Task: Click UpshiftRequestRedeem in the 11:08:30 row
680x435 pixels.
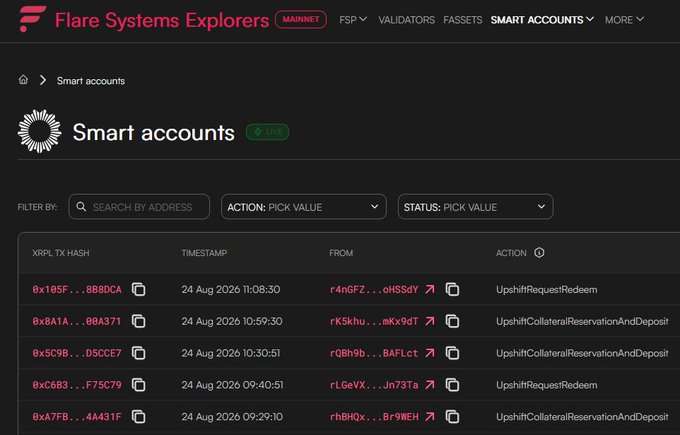Action: [546, 289]
